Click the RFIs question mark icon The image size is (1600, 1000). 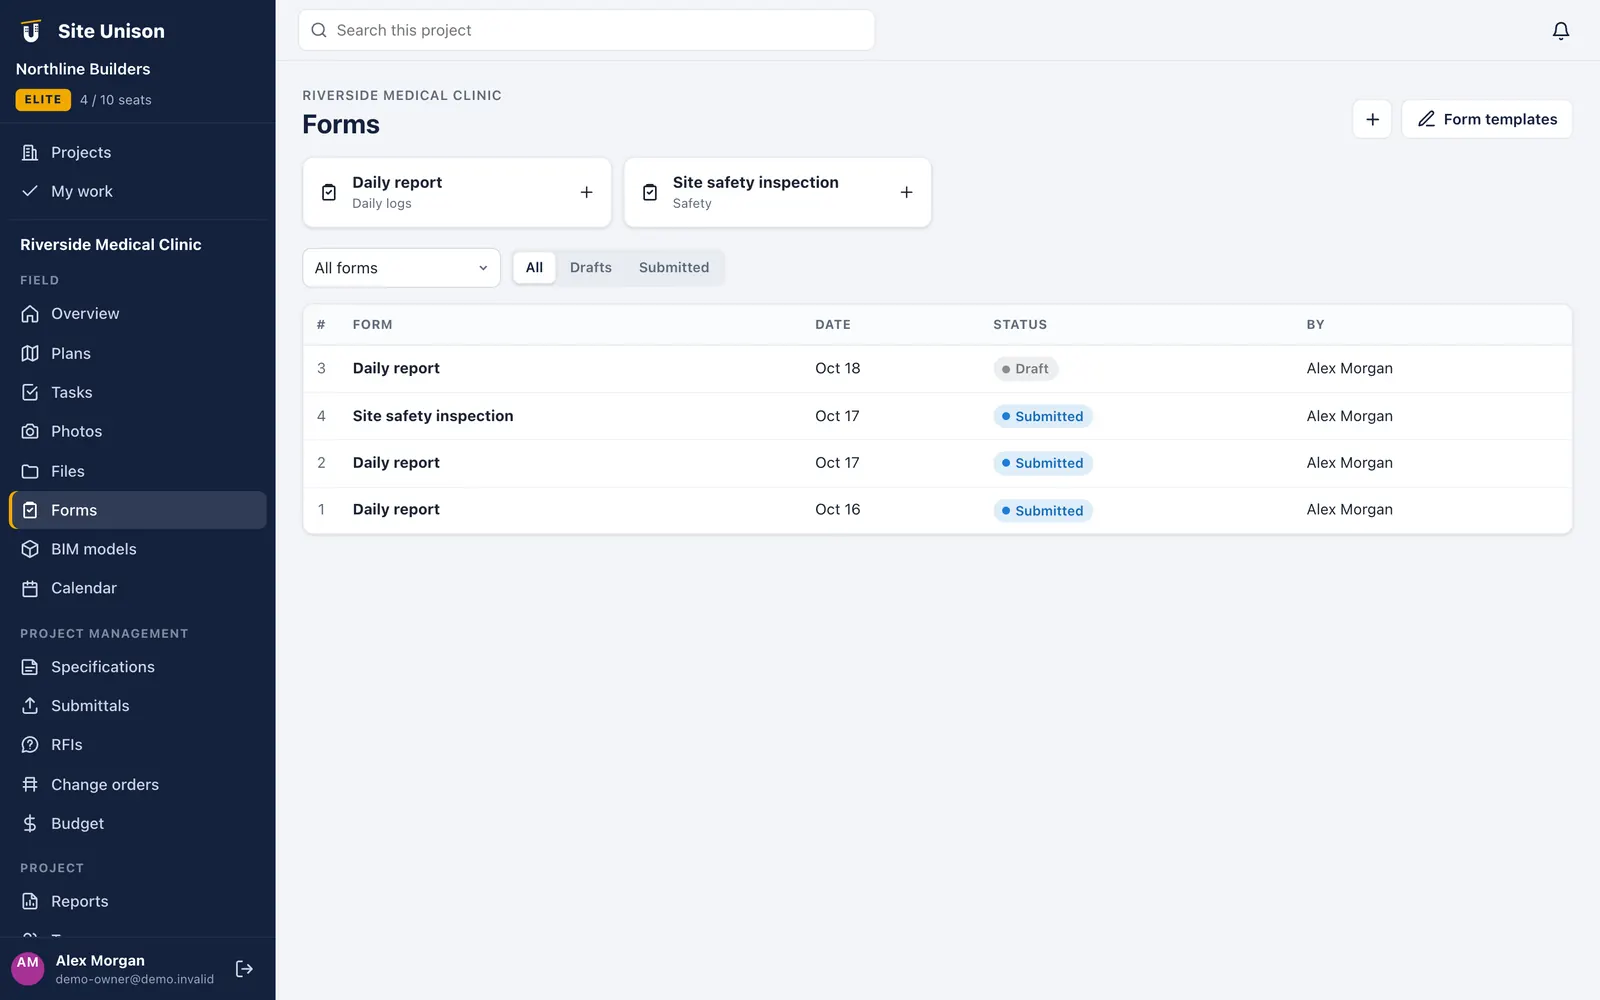[x=30, y=745]
